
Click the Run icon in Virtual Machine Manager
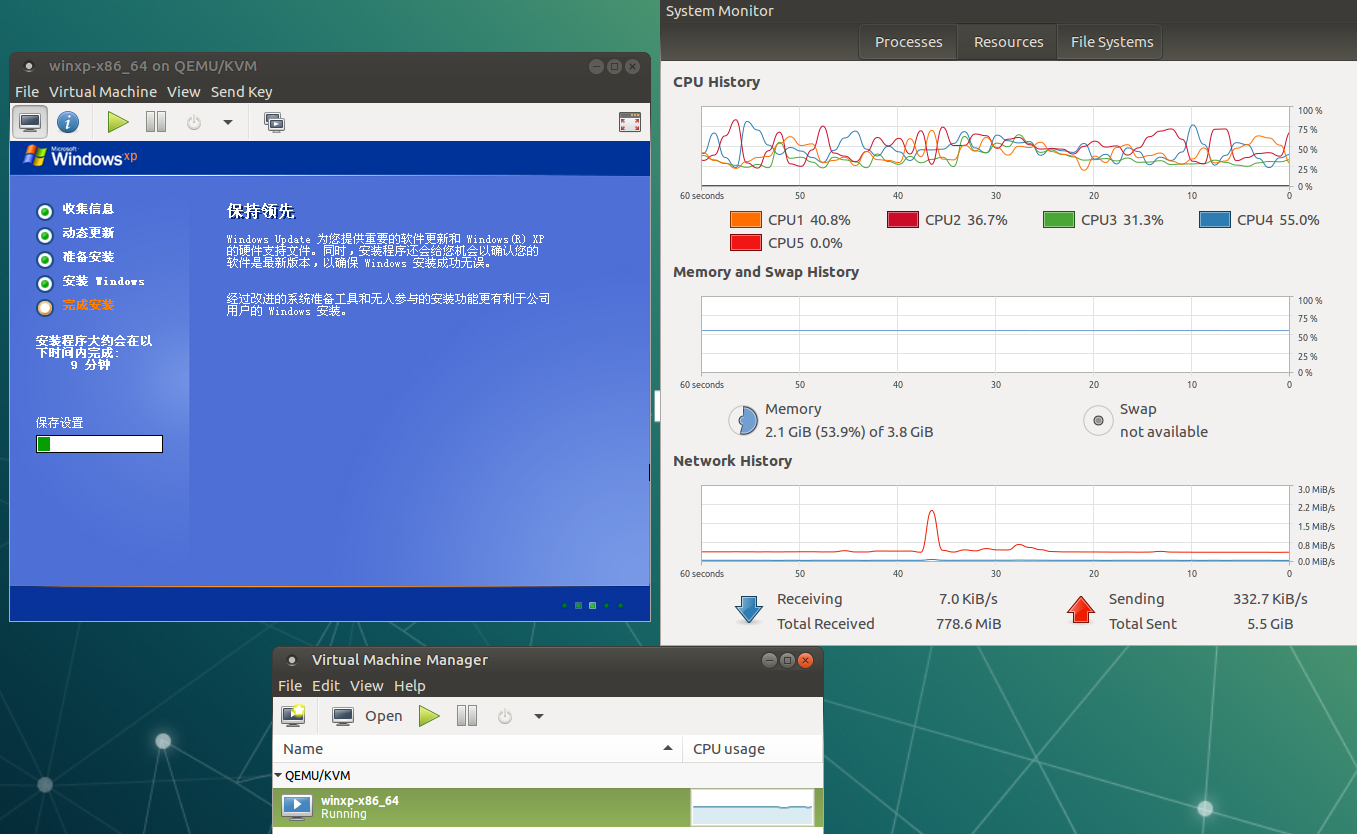429,716
